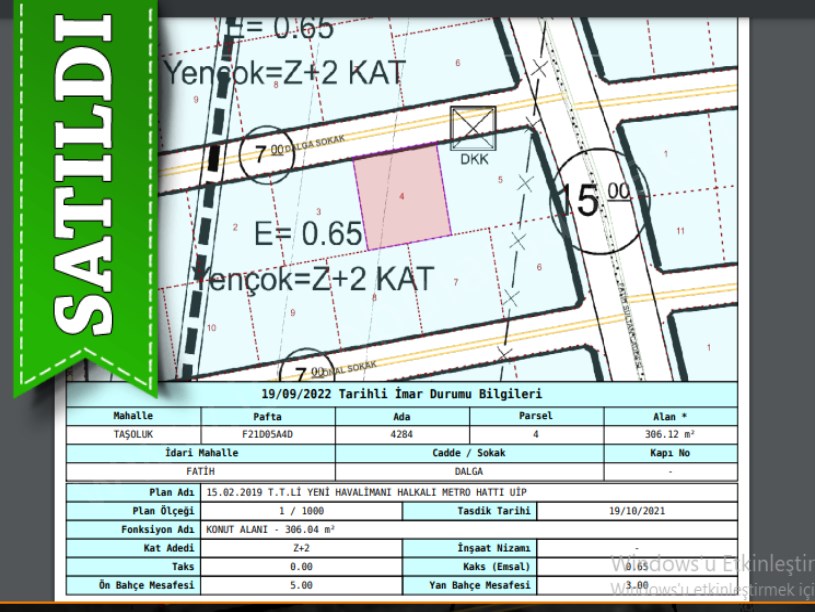
Task: Click the Ada value 4284
Action: pyautogui.click(x=402, y=435)
